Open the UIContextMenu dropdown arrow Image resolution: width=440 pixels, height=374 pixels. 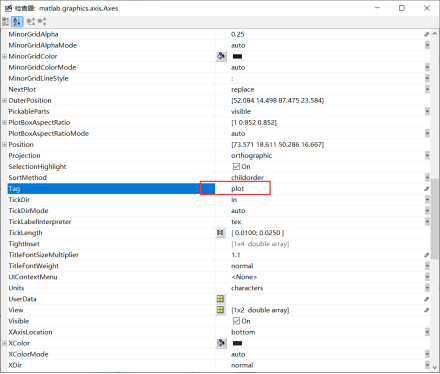[427, 277]
